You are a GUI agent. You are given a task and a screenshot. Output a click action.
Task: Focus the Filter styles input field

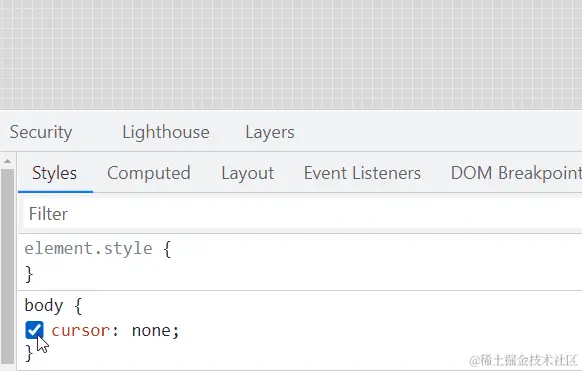tap(302, 214)
